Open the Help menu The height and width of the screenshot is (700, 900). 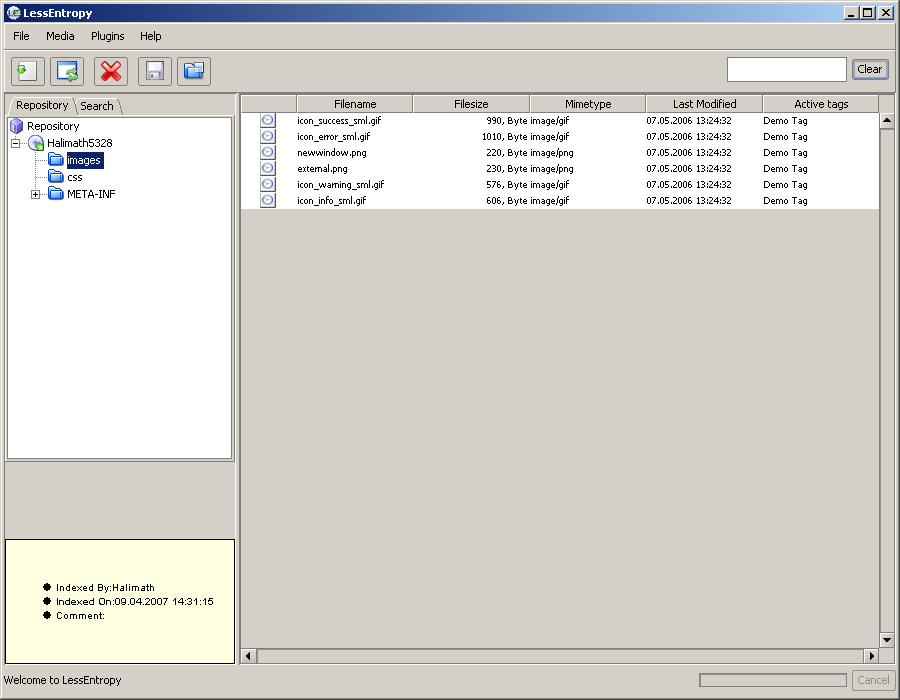coord(150,36)
